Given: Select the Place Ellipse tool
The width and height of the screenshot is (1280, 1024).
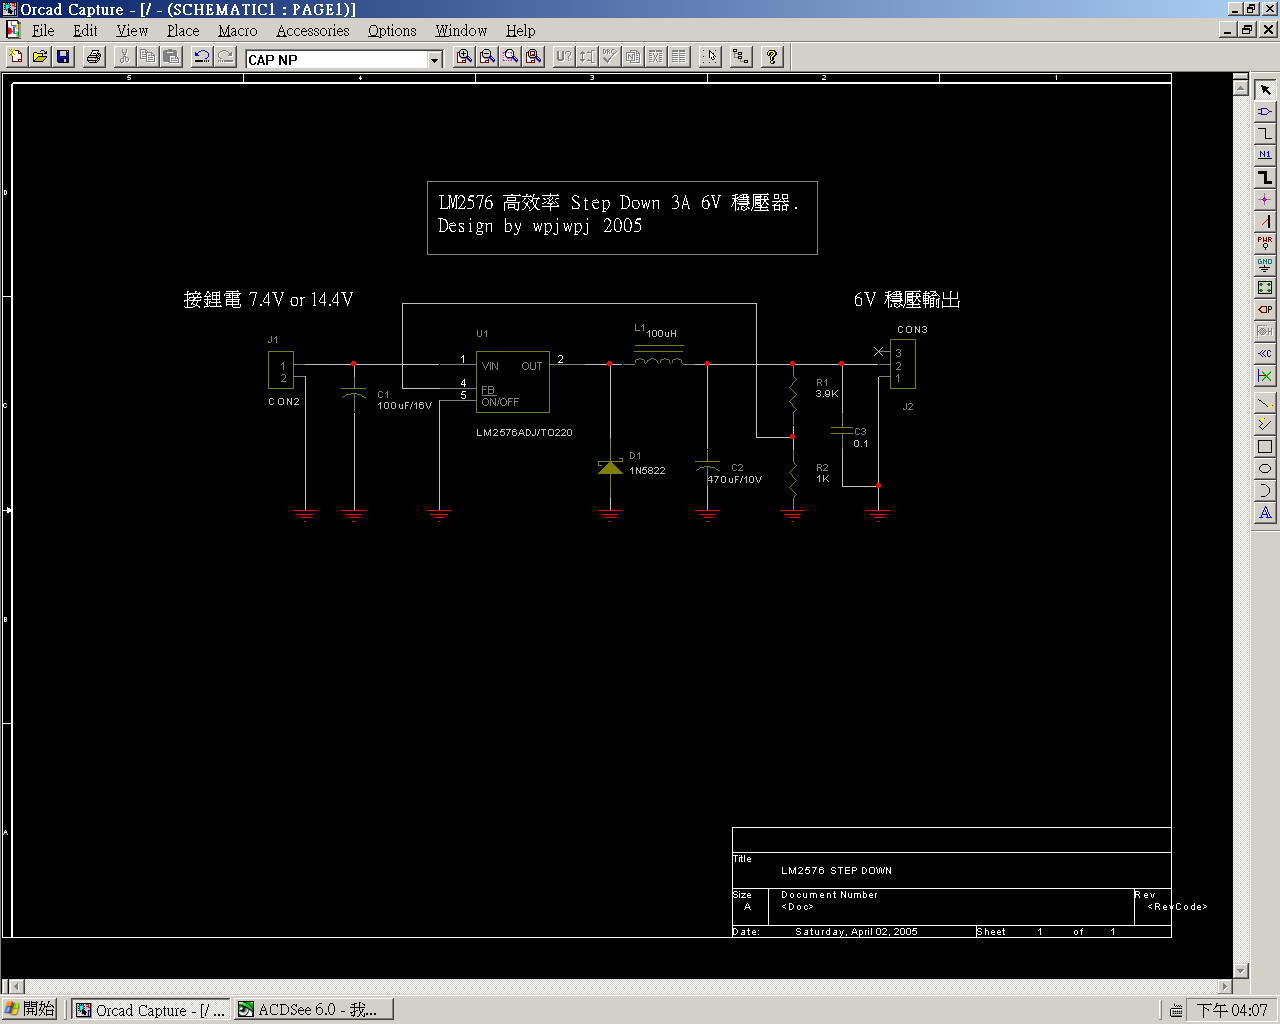Looking at the screenshot, I should click(1264, 469).
